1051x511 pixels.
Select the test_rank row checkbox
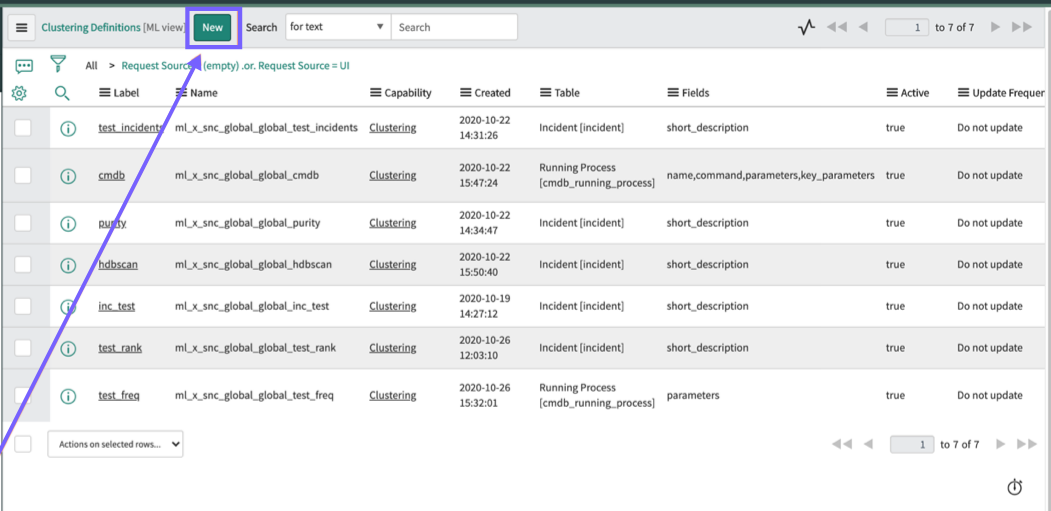[x=23, y=347]
